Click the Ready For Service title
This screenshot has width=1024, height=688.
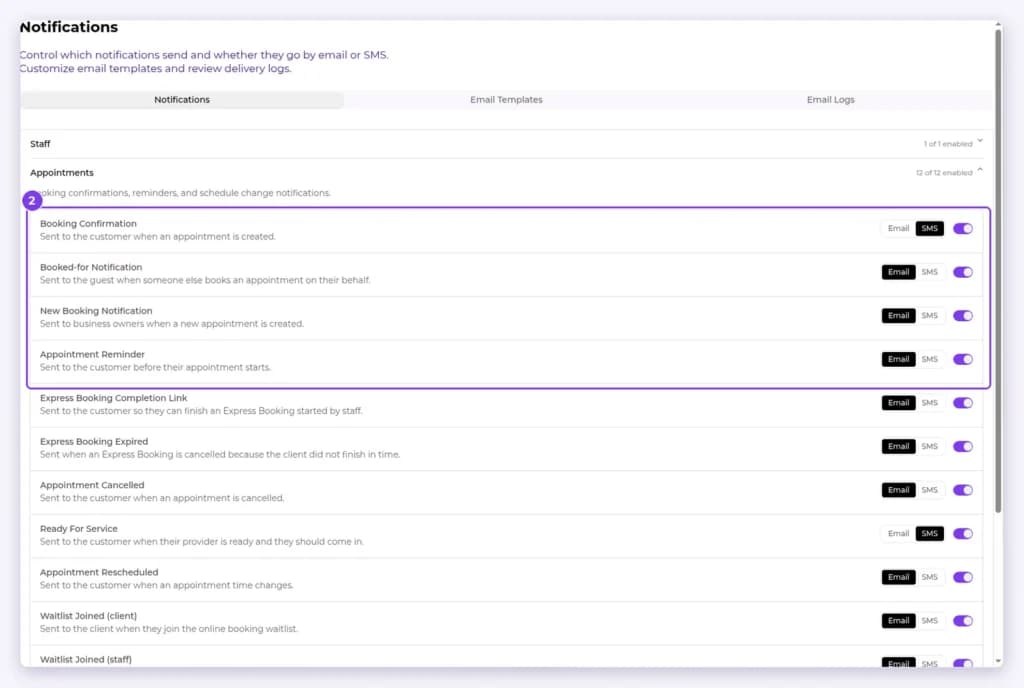(78, 529)
